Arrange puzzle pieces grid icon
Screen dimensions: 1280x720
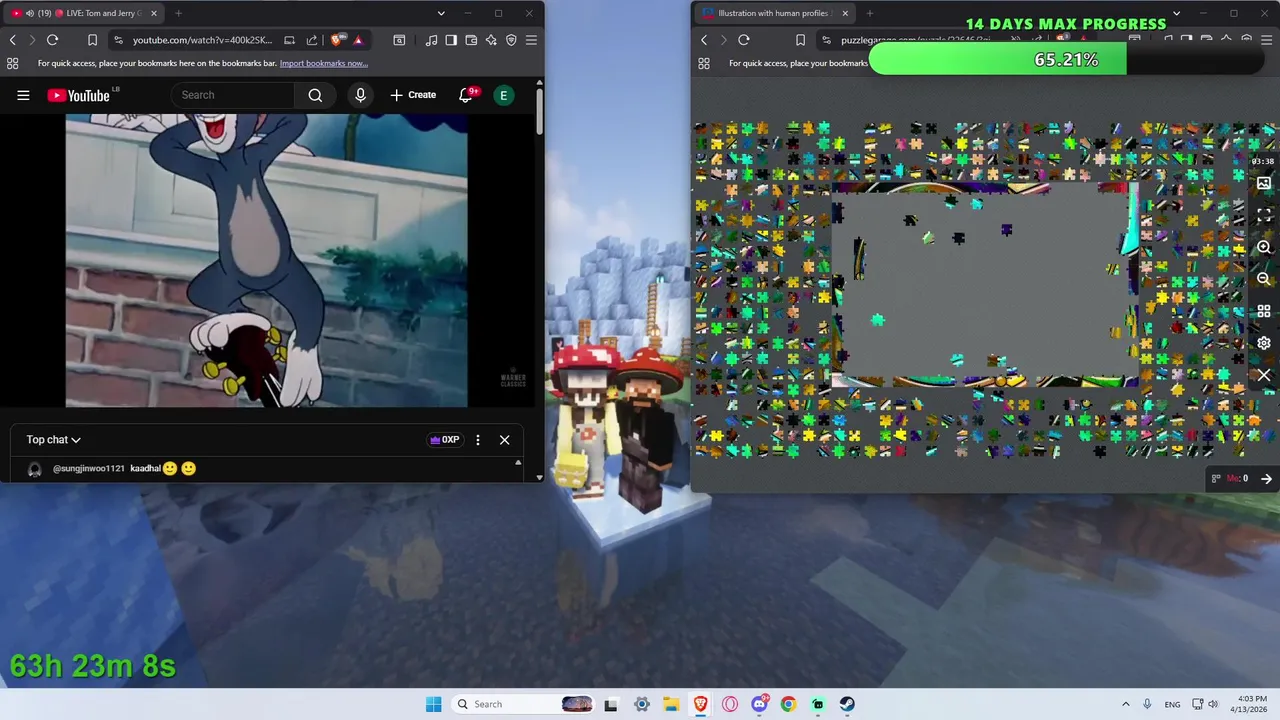[x=1264, y=311]
